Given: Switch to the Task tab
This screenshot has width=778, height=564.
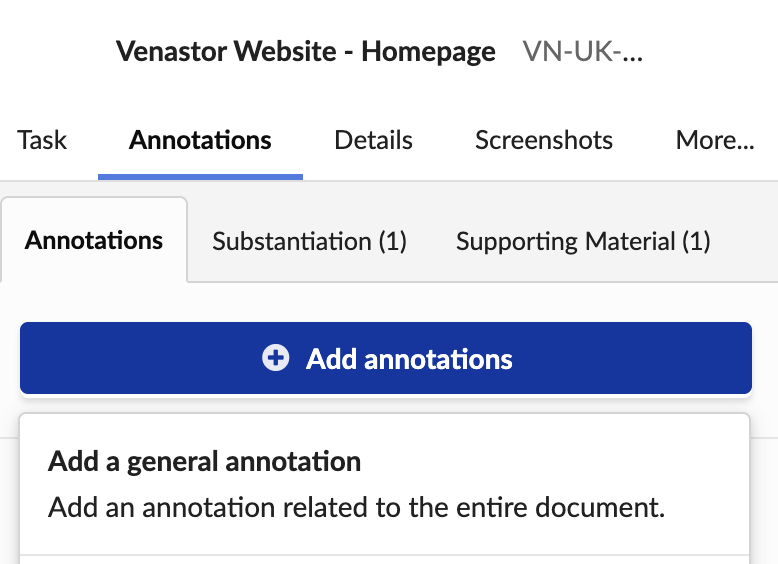Looking at the screenshot, I should [x=42, y=140].
